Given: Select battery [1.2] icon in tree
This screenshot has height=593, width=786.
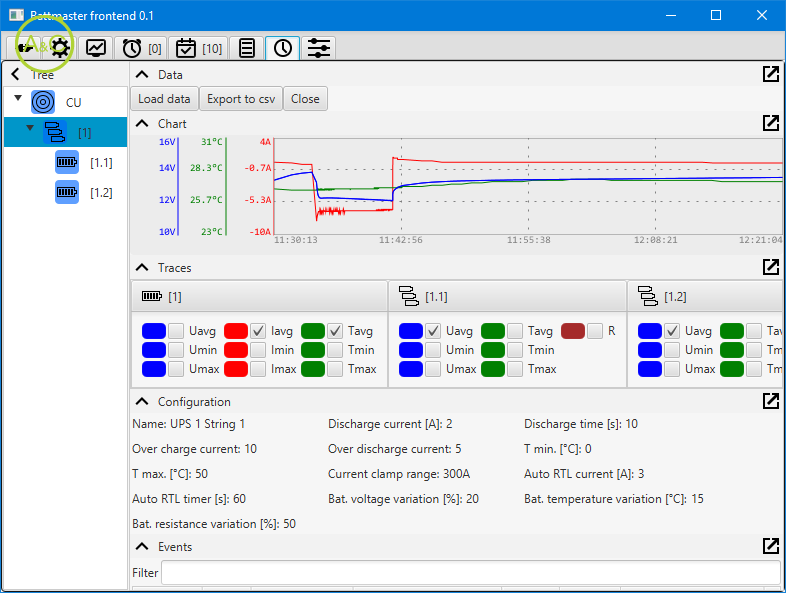Looking at the screenshot, I should (67, 192).
